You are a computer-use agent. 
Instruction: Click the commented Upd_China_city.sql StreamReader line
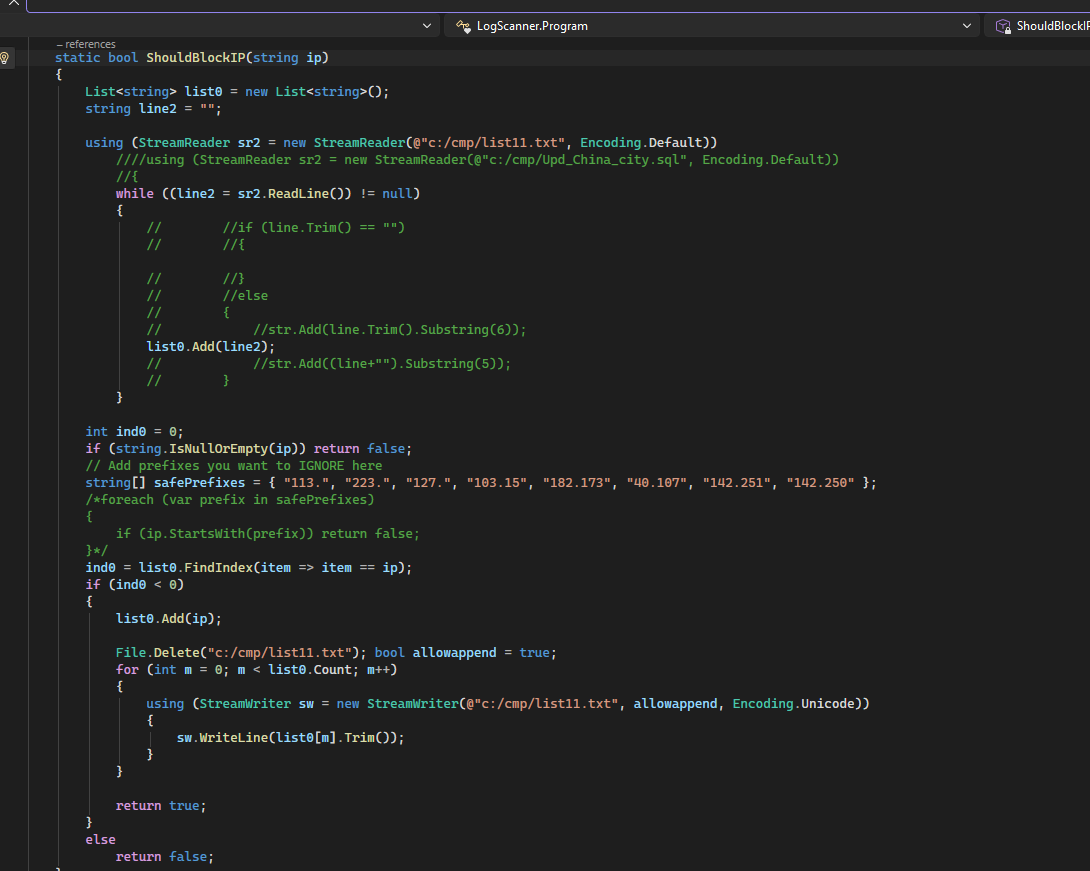click(x=478, y=160)
